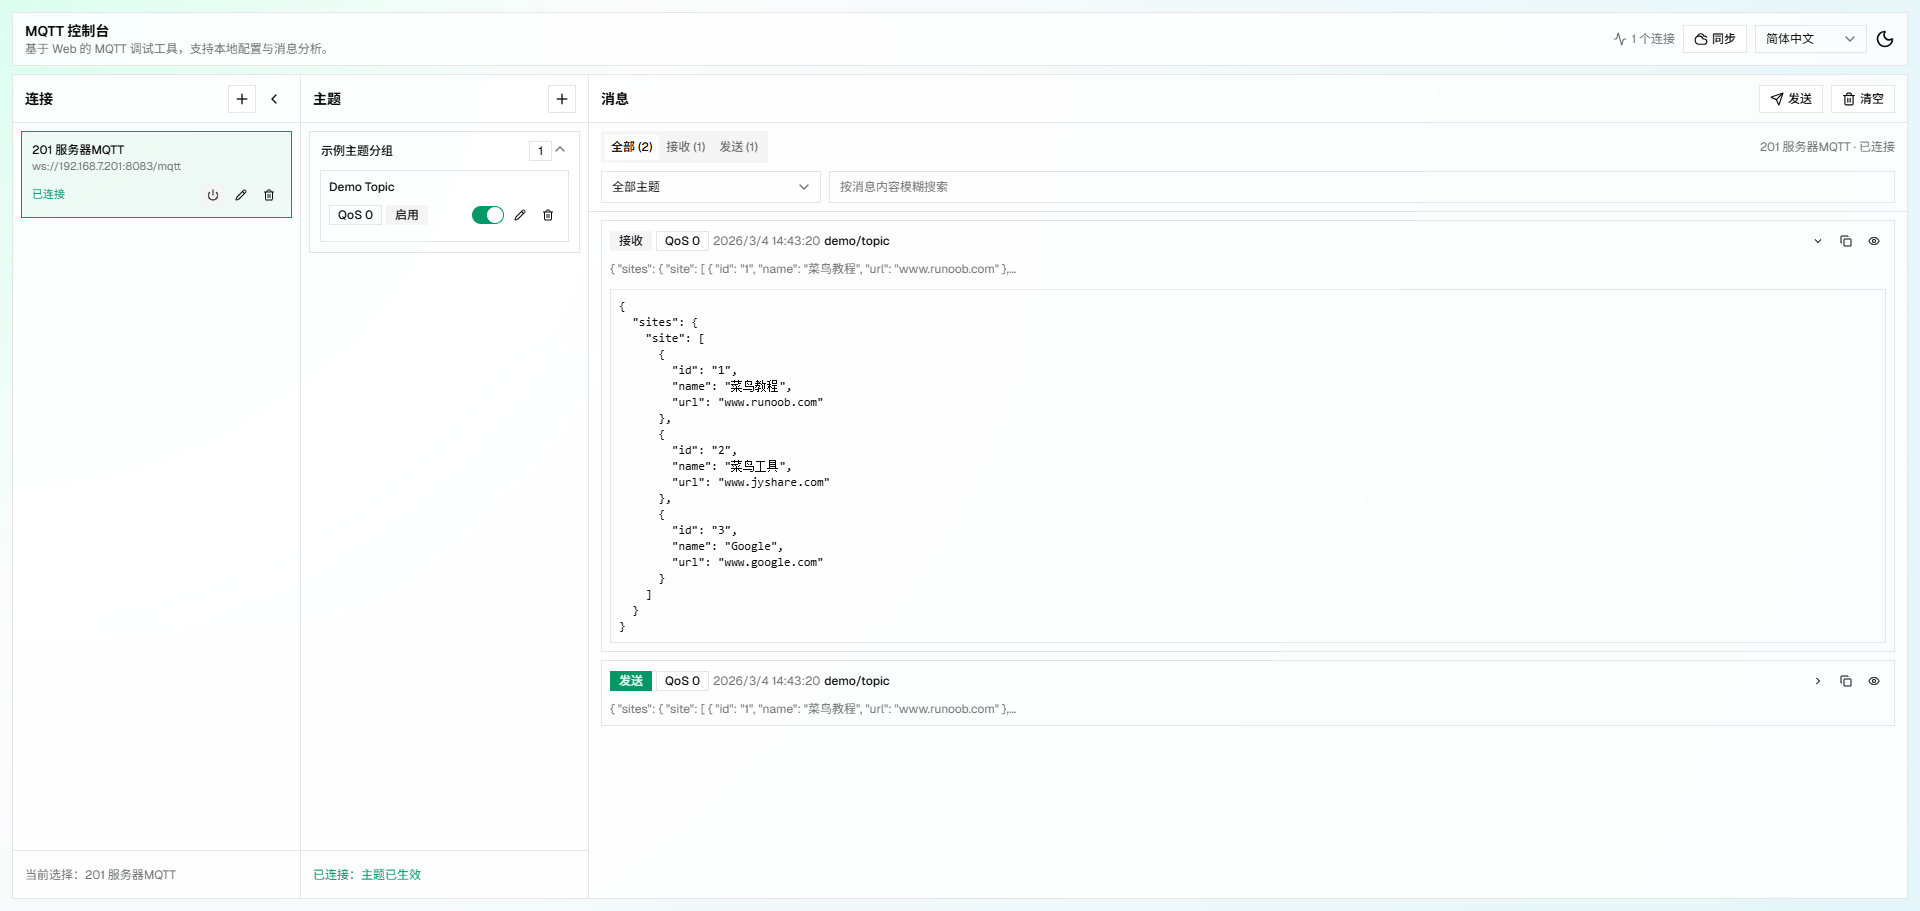Click the message content search field

pos(1360,187)
